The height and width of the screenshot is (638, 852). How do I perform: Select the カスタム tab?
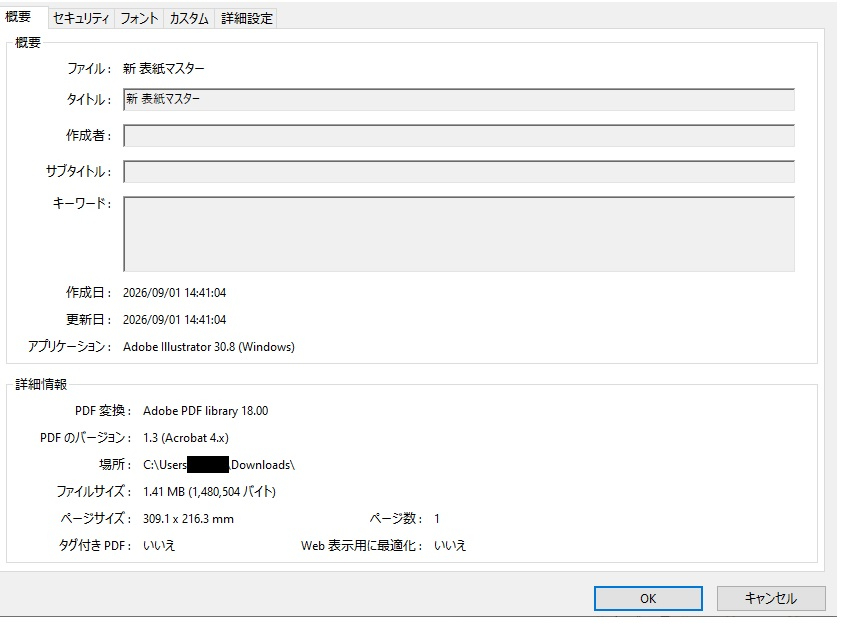pyautogui.click(x=189, y=18)
